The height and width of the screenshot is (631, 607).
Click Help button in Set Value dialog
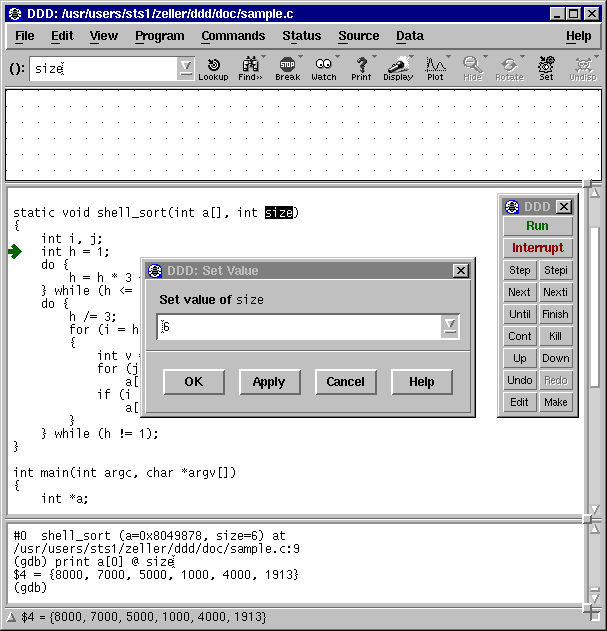click(x=421, y=381)
